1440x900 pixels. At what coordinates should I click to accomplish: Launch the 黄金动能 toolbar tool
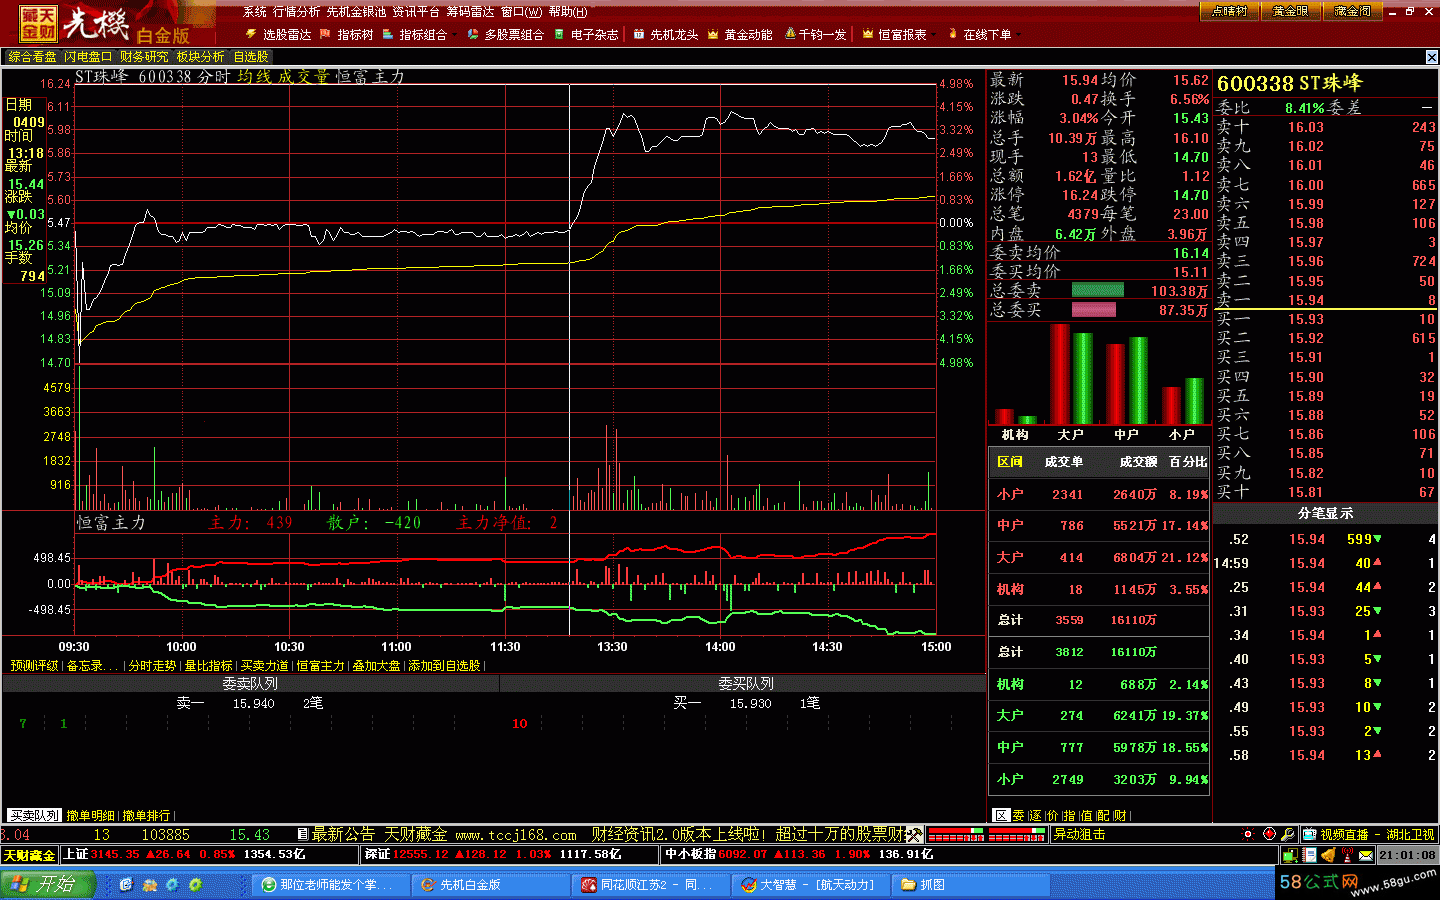(x=740, y=34)
